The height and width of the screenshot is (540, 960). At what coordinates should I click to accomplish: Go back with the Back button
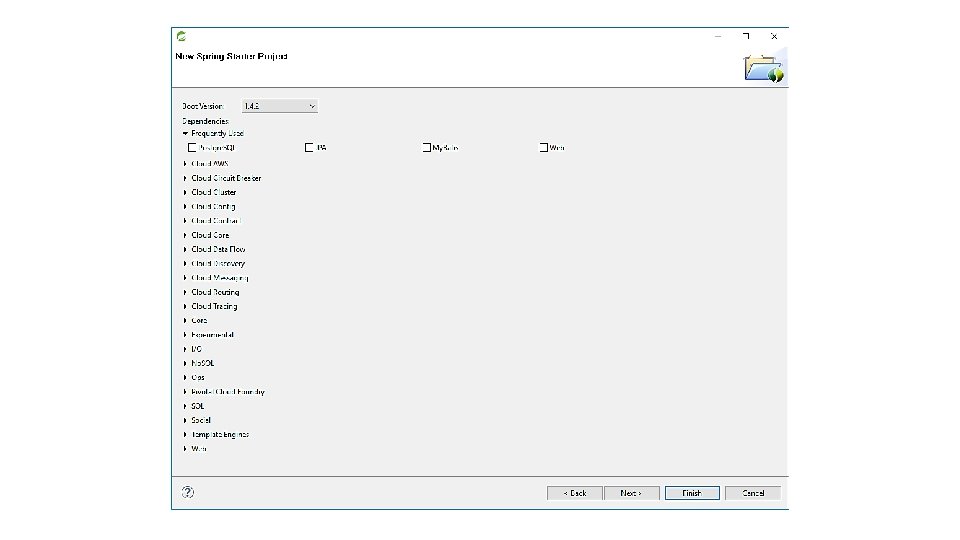click(x=575, y=493)
